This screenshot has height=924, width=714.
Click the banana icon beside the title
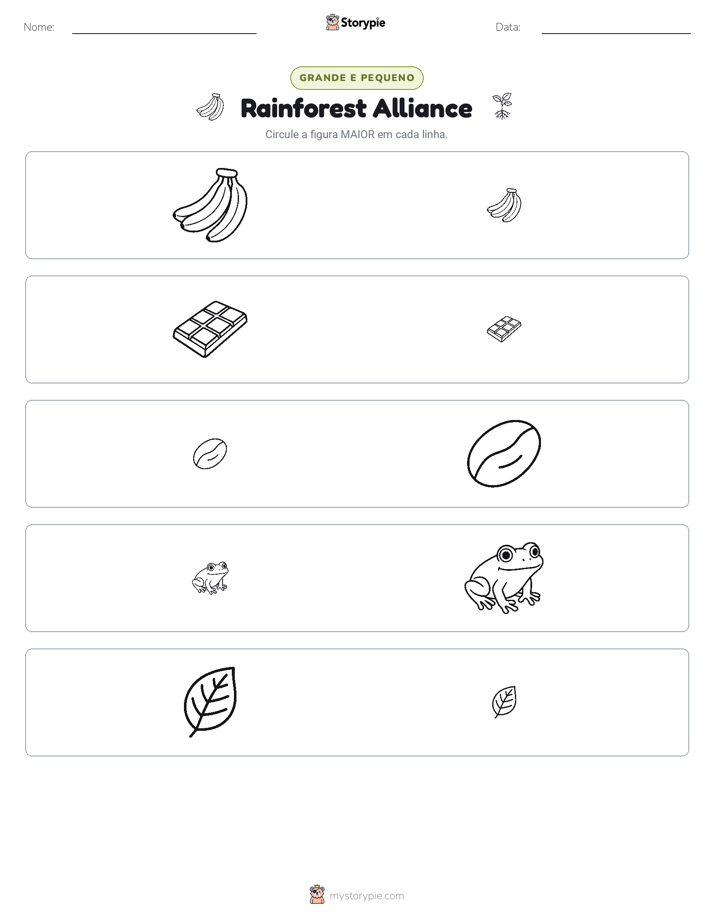[x=211, y=107]
